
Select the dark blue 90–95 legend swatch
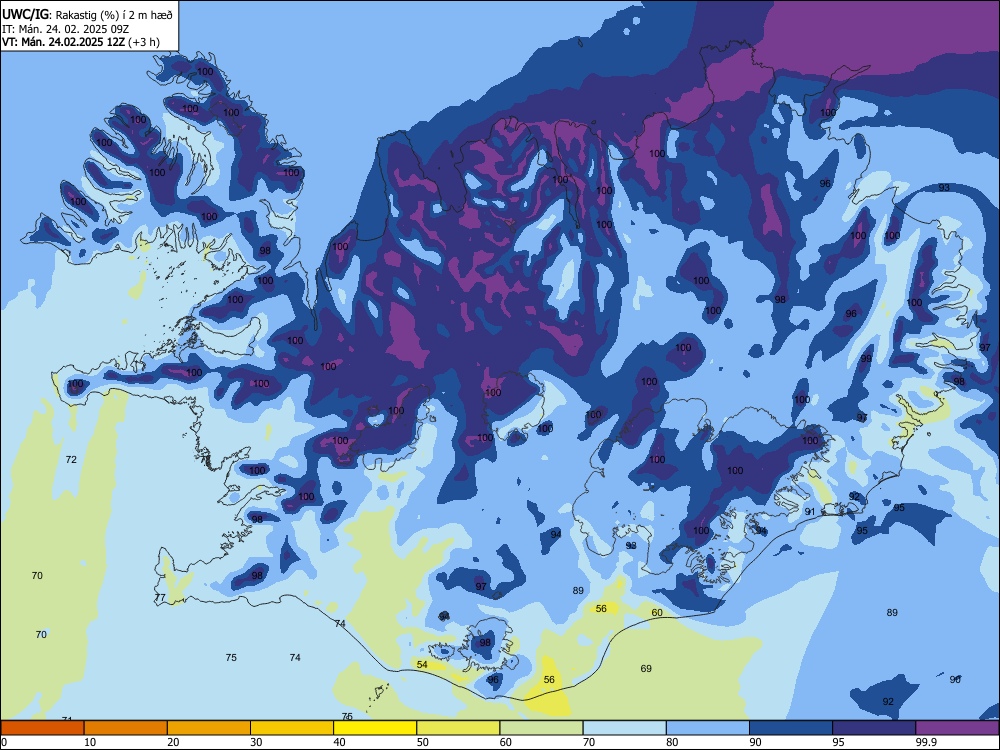coord(791,728)
